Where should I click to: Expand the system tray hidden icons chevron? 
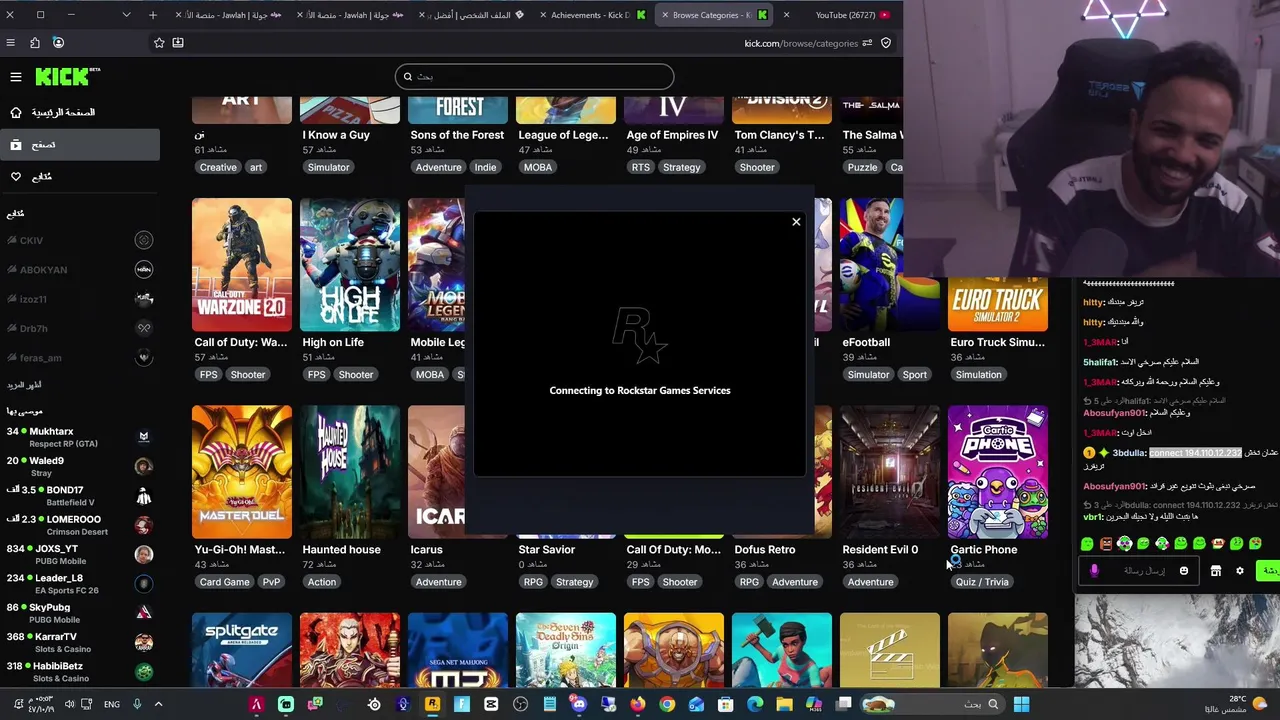click(x=158, y=704)
